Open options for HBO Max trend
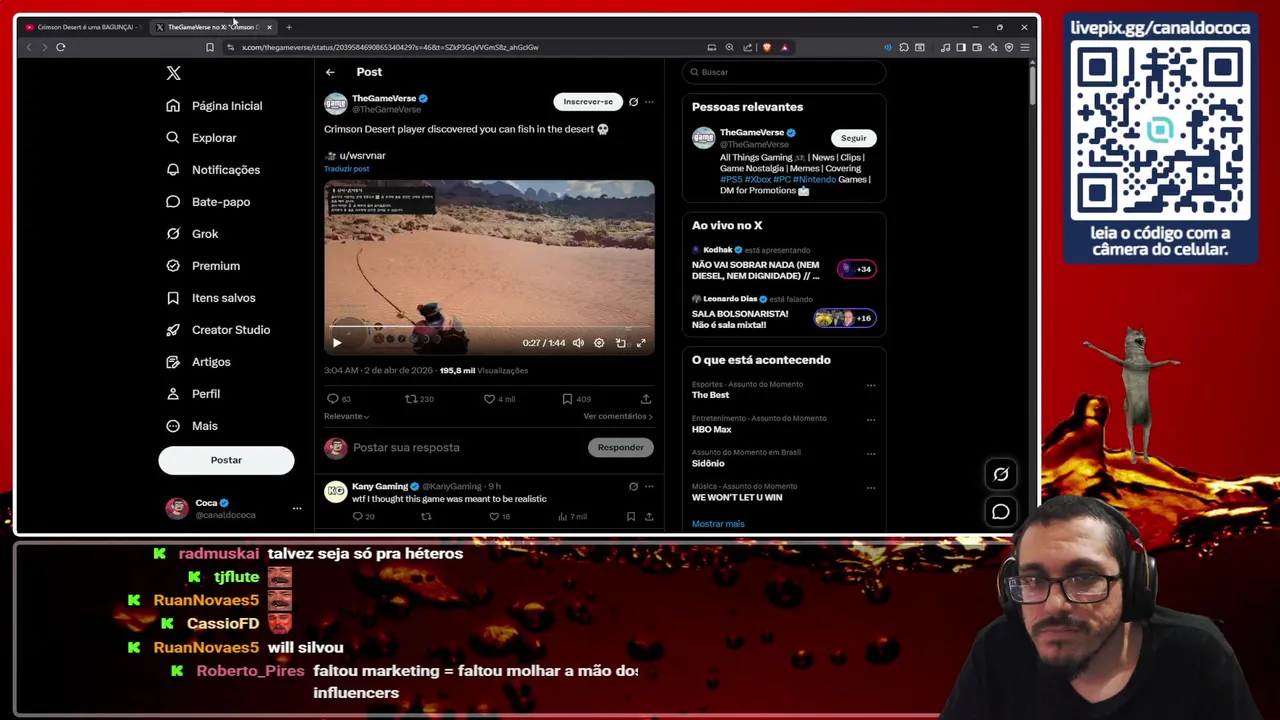1280x720 pixels. 871,419
